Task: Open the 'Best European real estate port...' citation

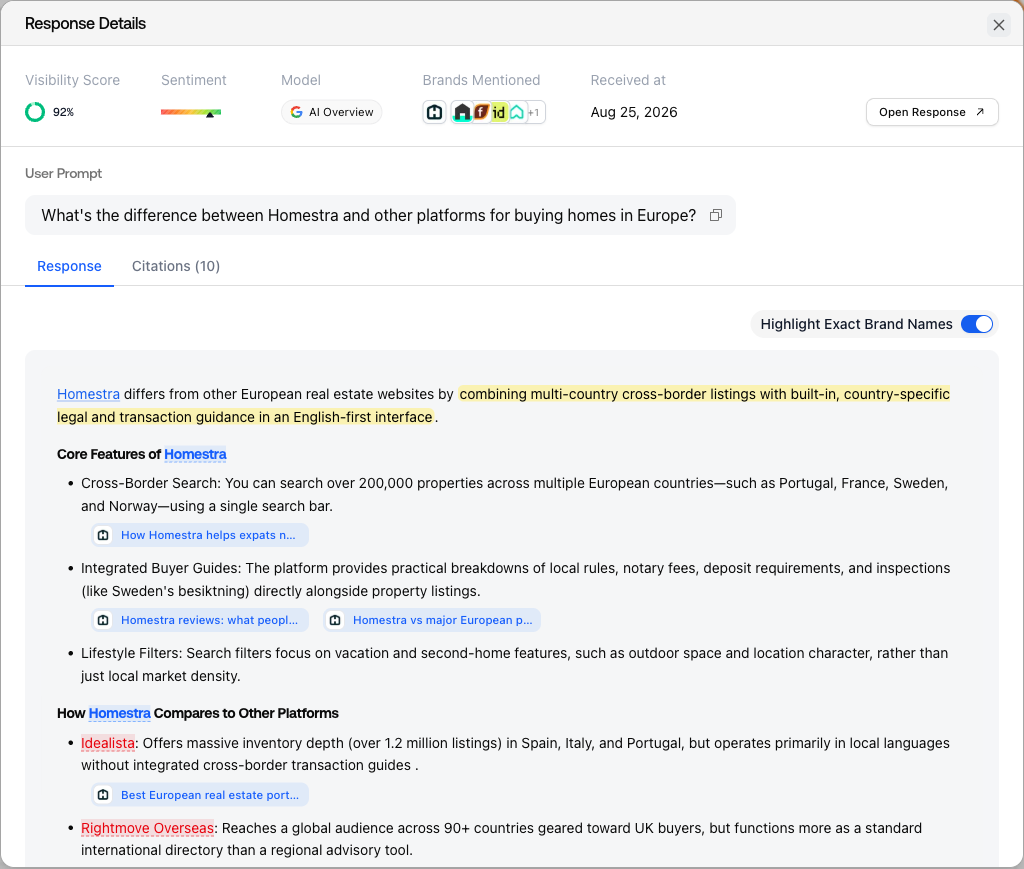Action: point(200,795)
